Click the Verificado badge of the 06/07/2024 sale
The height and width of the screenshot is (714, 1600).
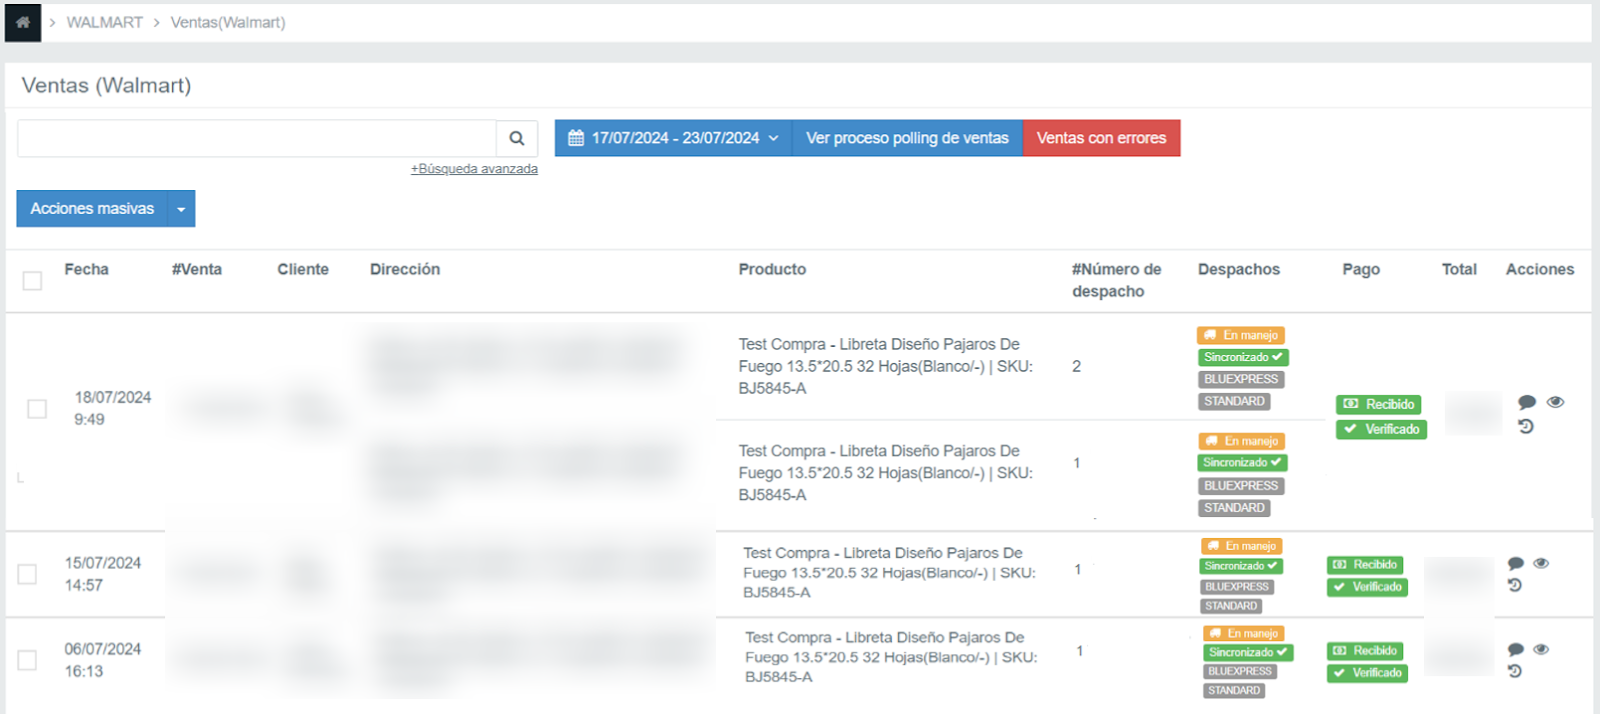point(1368,673)
